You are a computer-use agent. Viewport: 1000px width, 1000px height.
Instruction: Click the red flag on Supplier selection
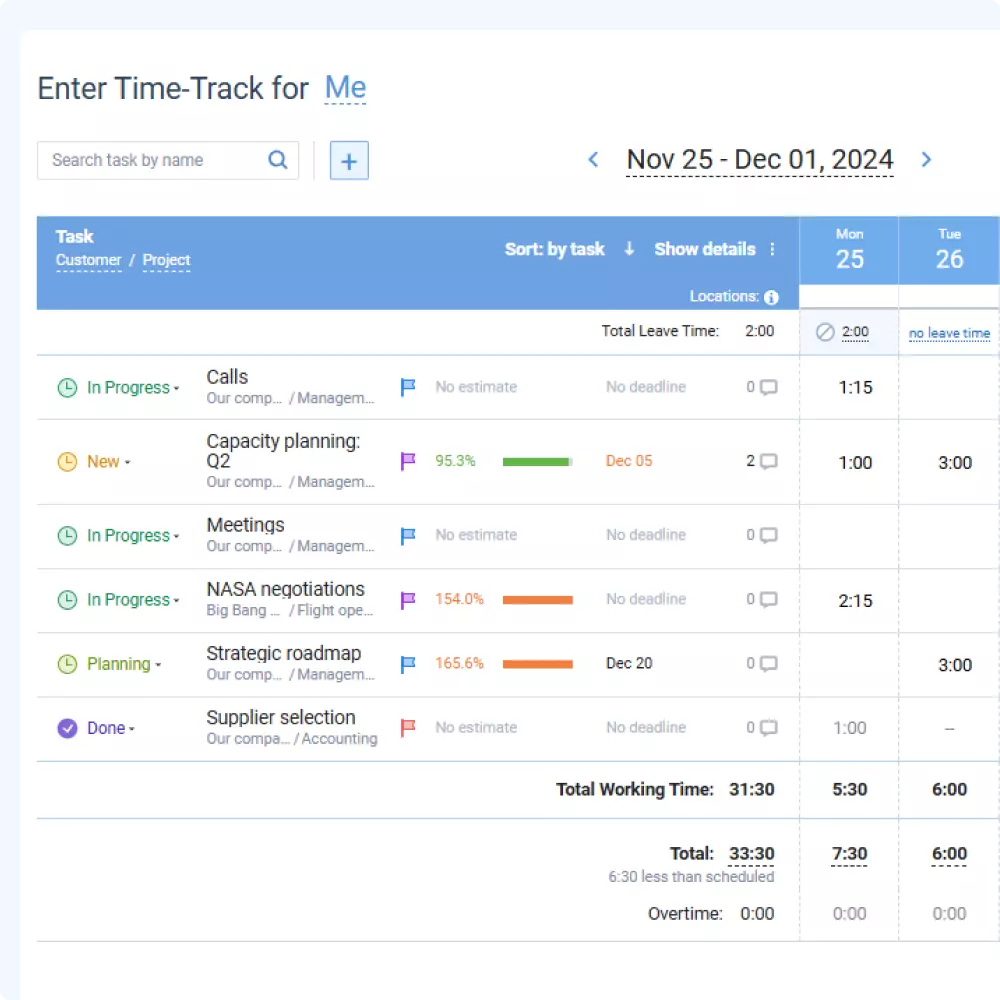[408, 728]
